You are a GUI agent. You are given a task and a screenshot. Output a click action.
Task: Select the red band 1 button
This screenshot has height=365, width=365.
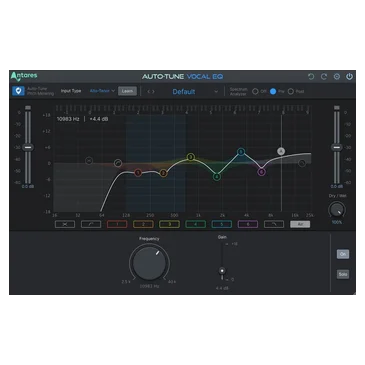[117, 224]
